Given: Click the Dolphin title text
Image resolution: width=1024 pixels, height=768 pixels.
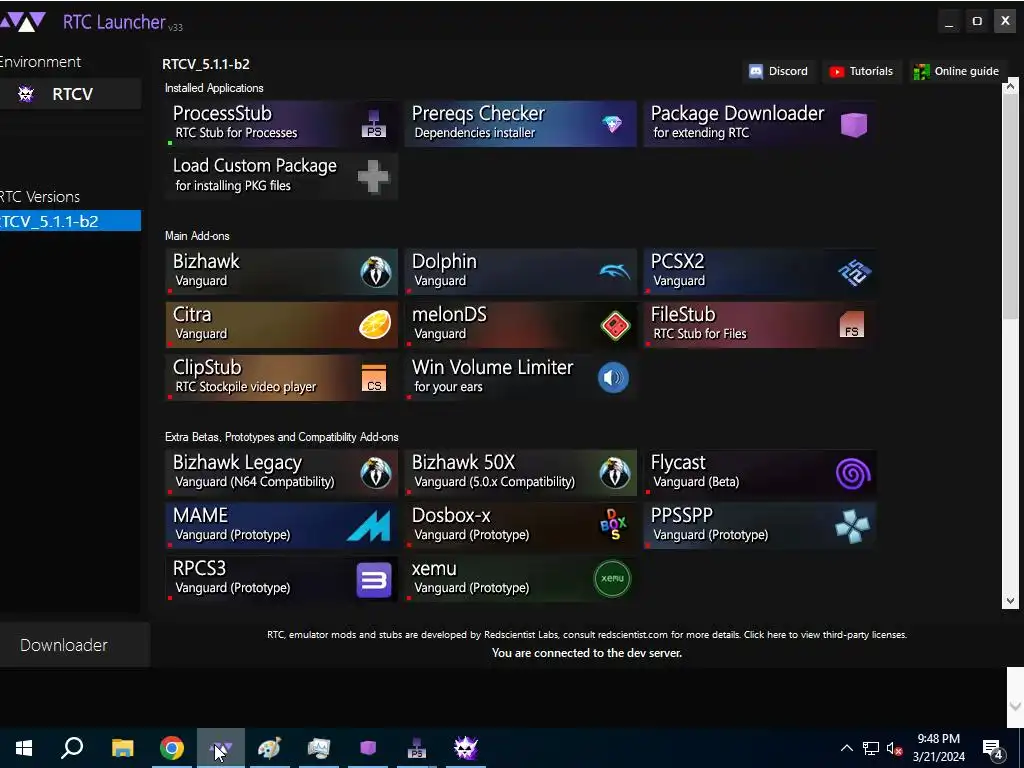Looking at the screenshot, I should [x=444, y=261].
